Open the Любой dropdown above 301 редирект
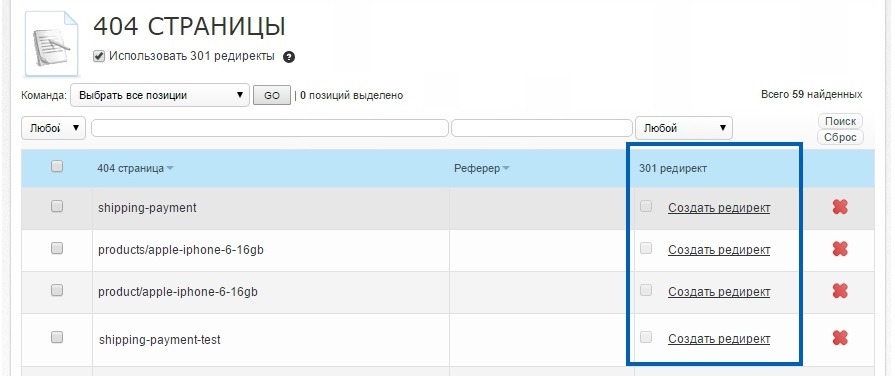The height and width of the screenshot is (376, 895). click(x=684, y=128)
